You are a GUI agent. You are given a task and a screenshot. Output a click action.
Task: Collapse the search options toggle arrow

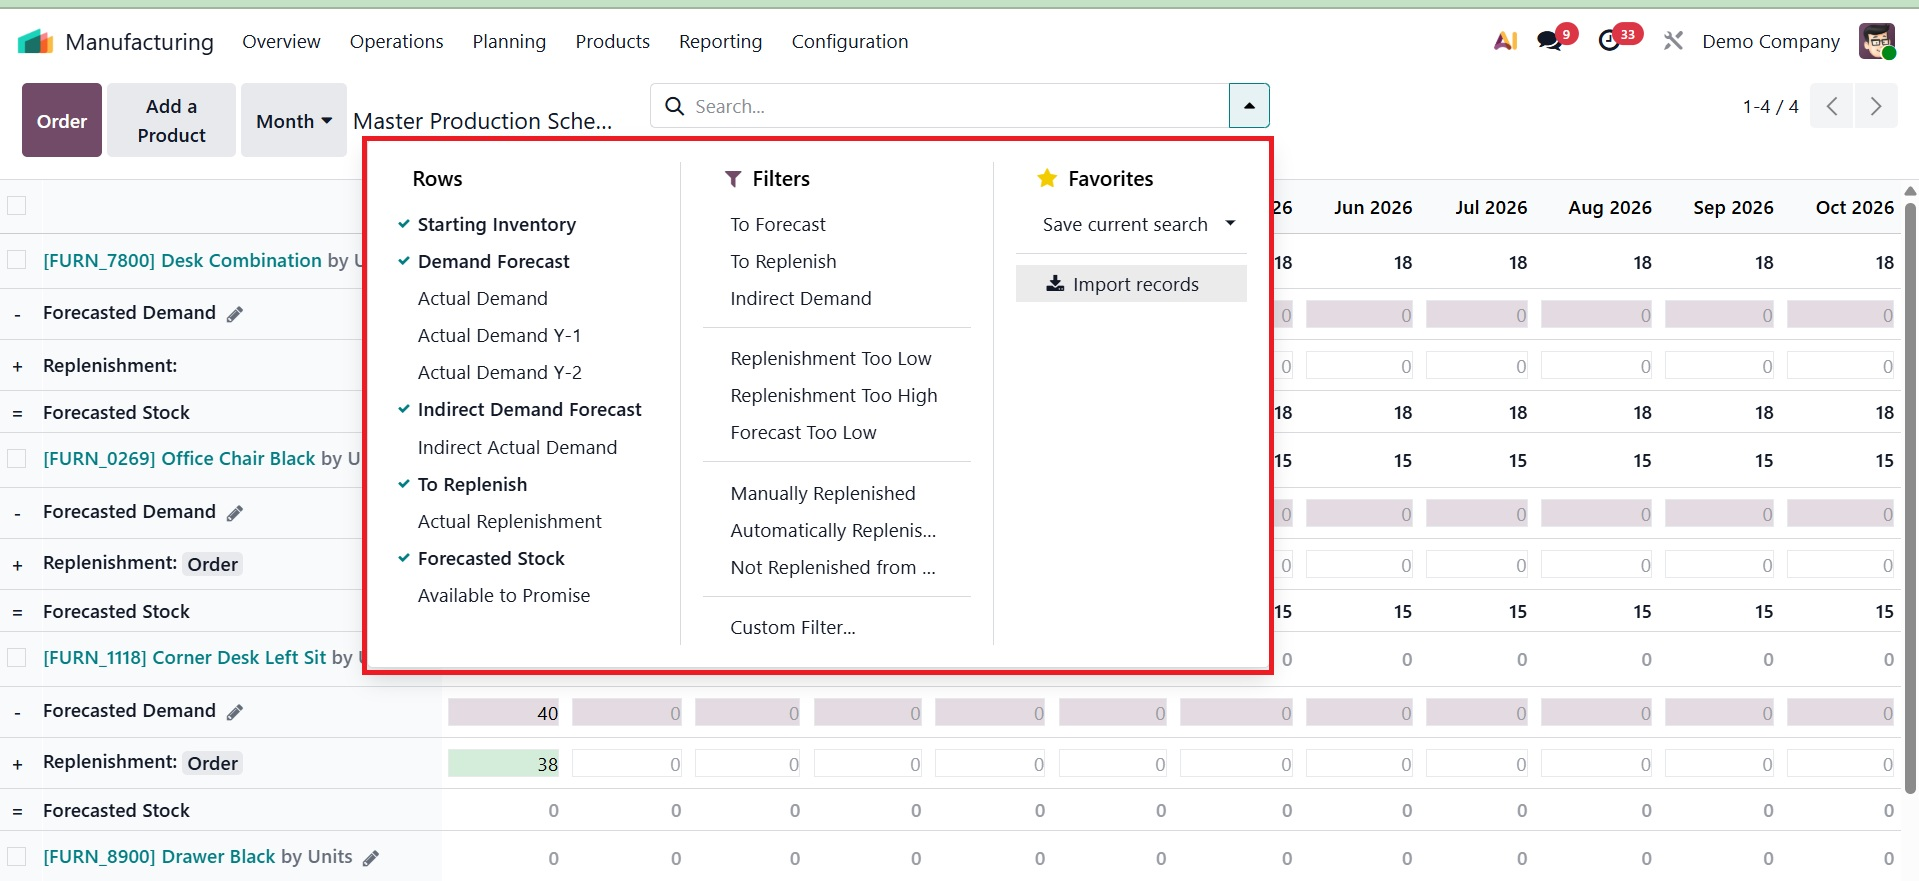[1249, 106]
